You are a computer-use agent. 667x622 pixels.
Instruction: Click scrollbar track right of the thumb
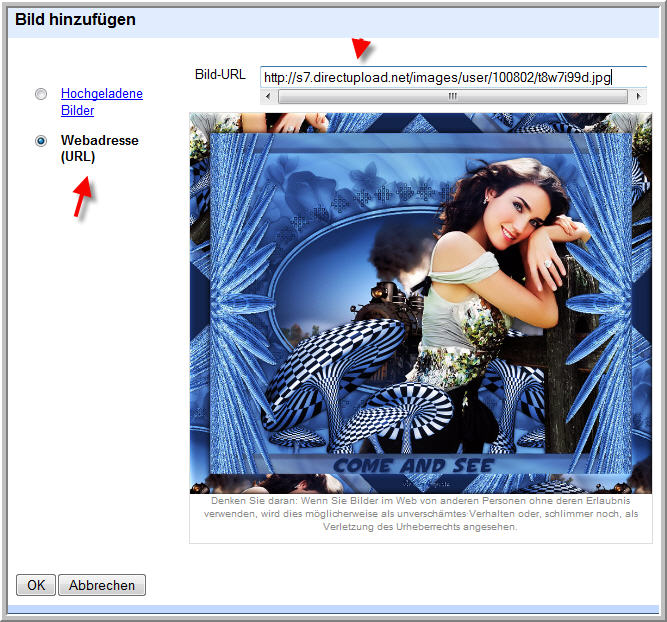tap(629, 97)
